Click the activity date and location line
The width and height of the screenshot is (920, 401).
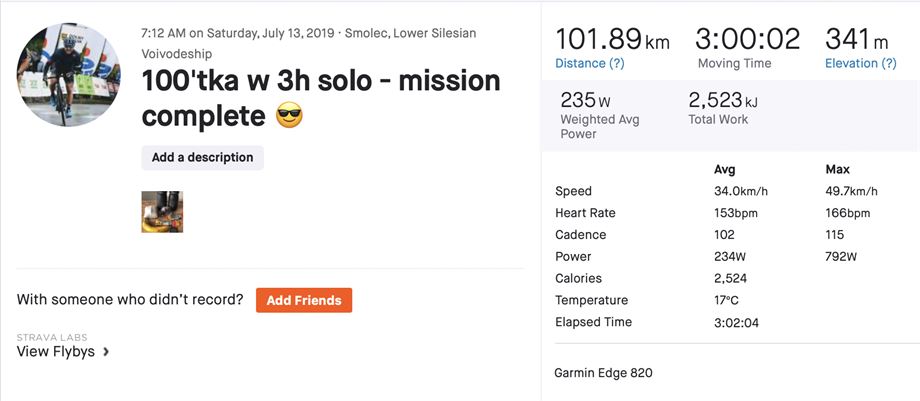coord(309,33)
